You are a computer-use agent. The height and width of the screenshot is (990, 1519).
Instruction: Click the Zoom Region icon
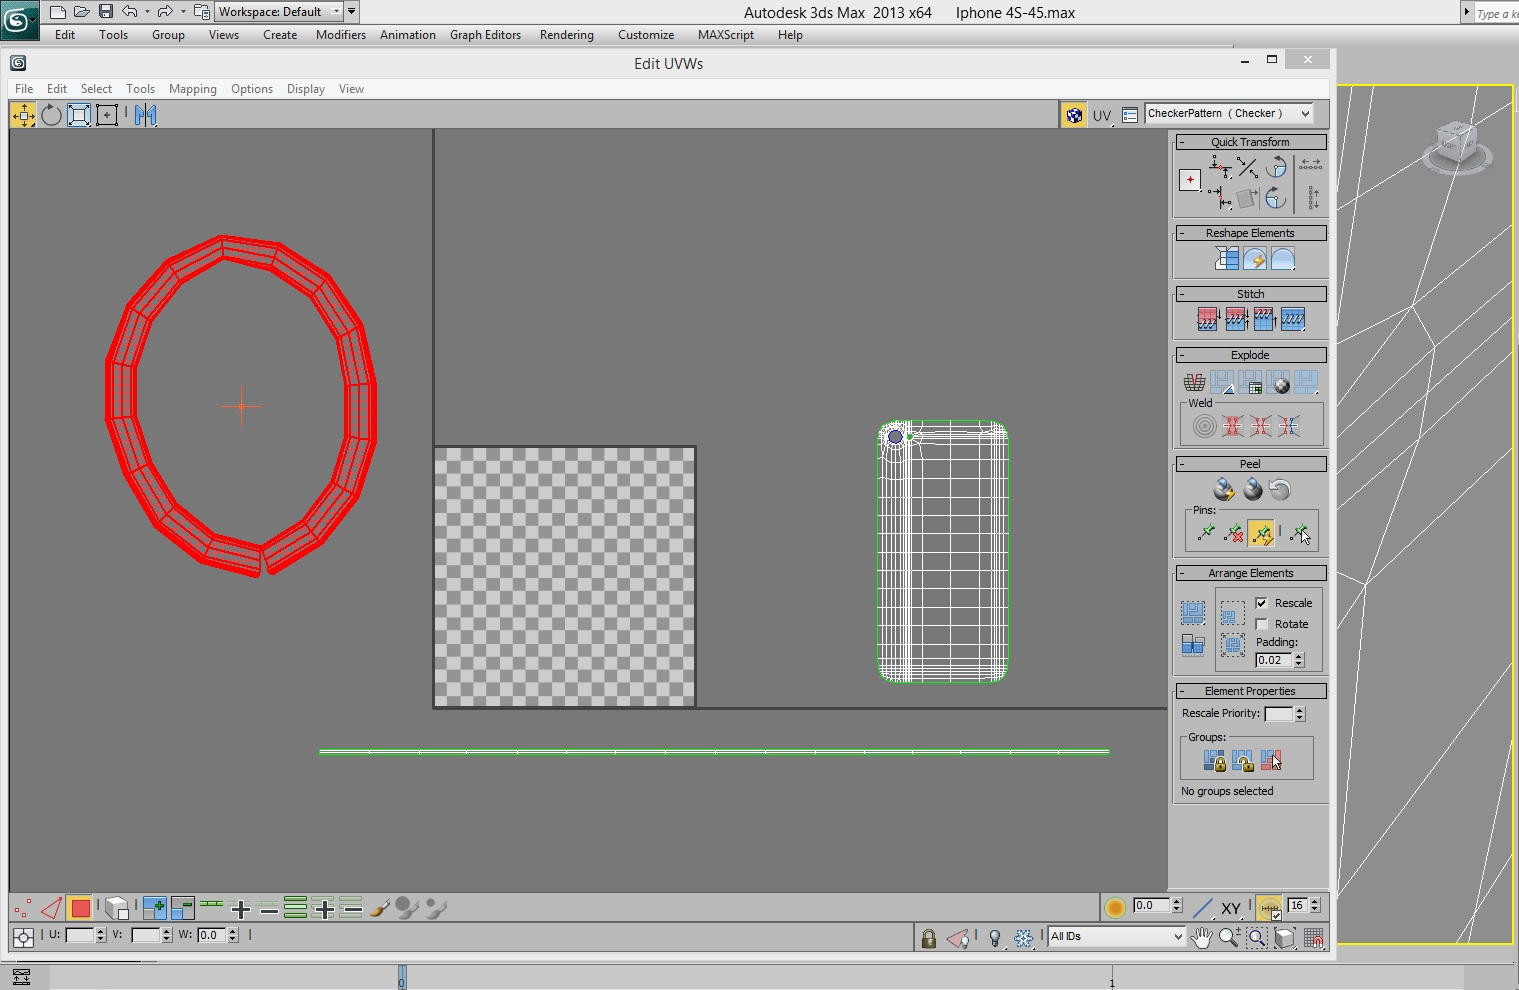pos(1257,938)
